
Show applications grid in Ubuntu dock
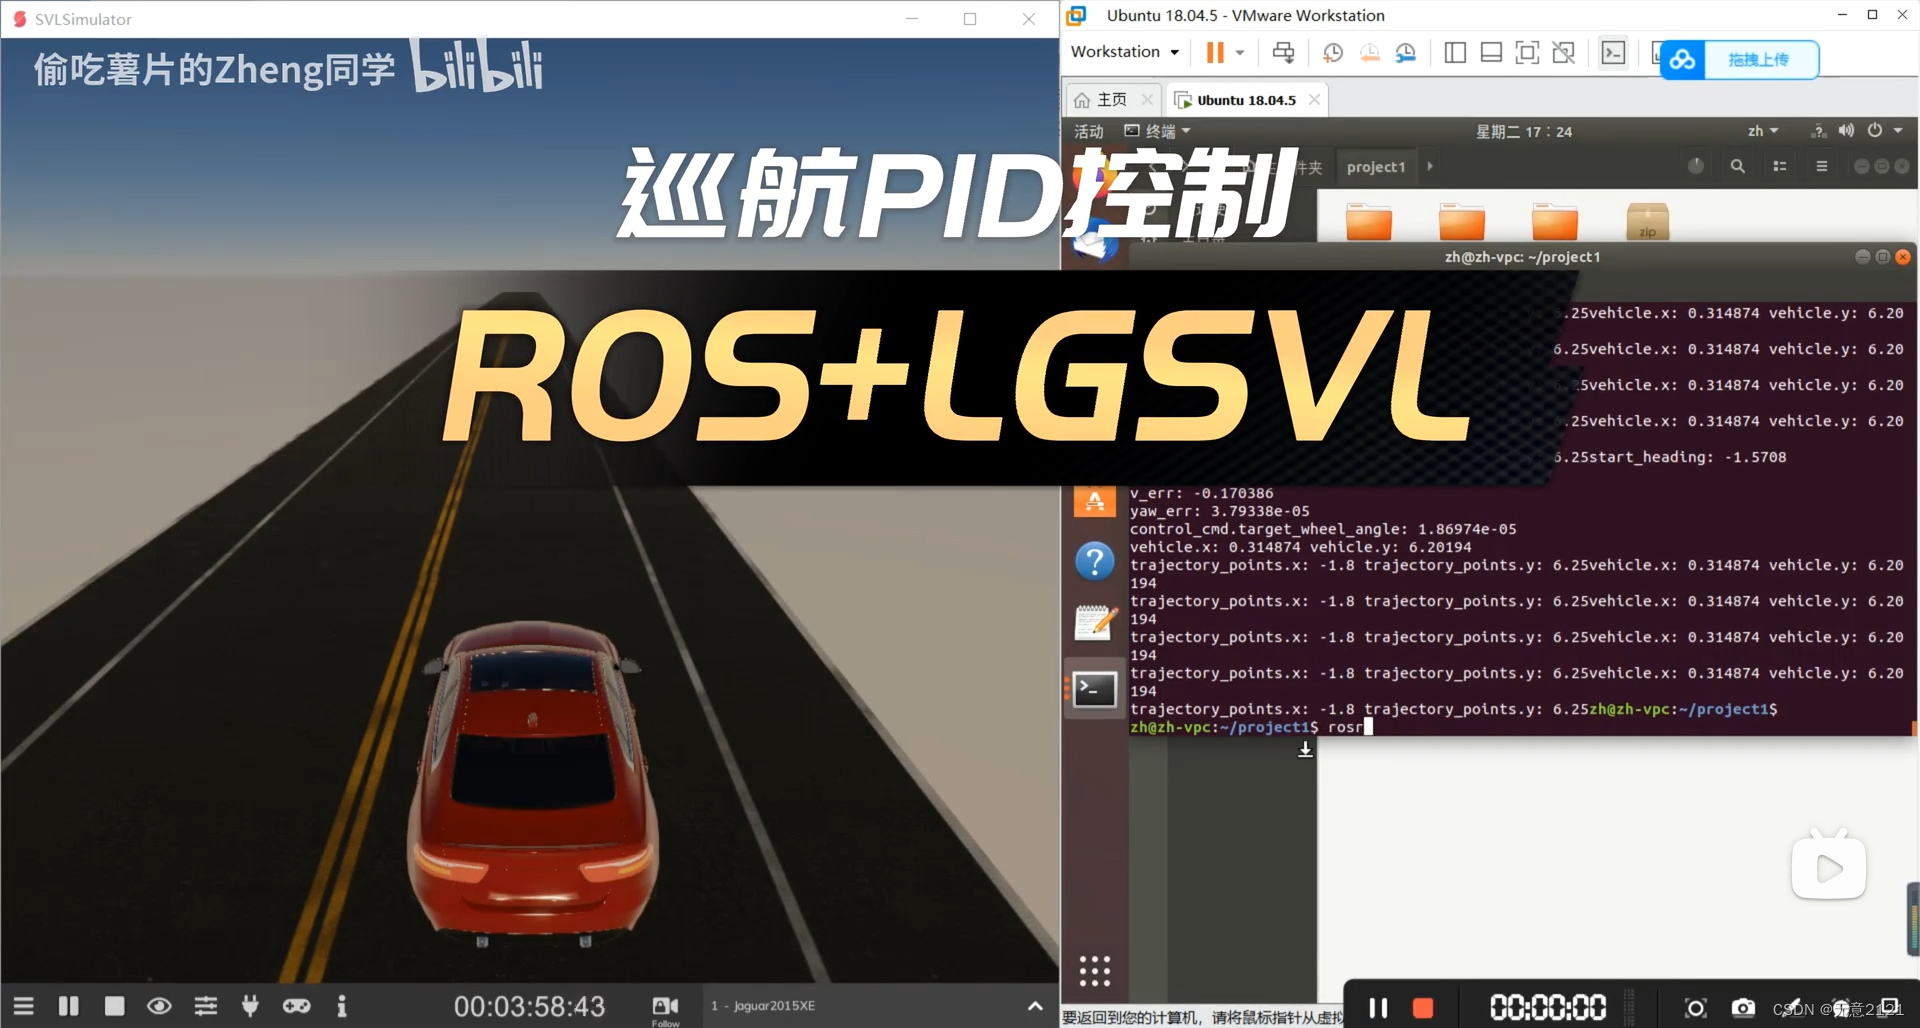tap(1094, 970)
